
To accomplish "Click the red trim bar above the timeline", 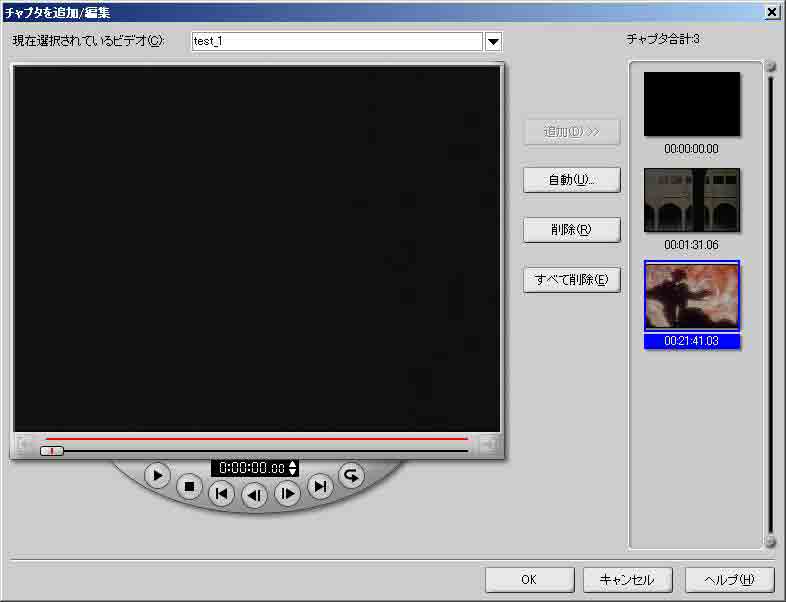I will (x=257, y=439).
